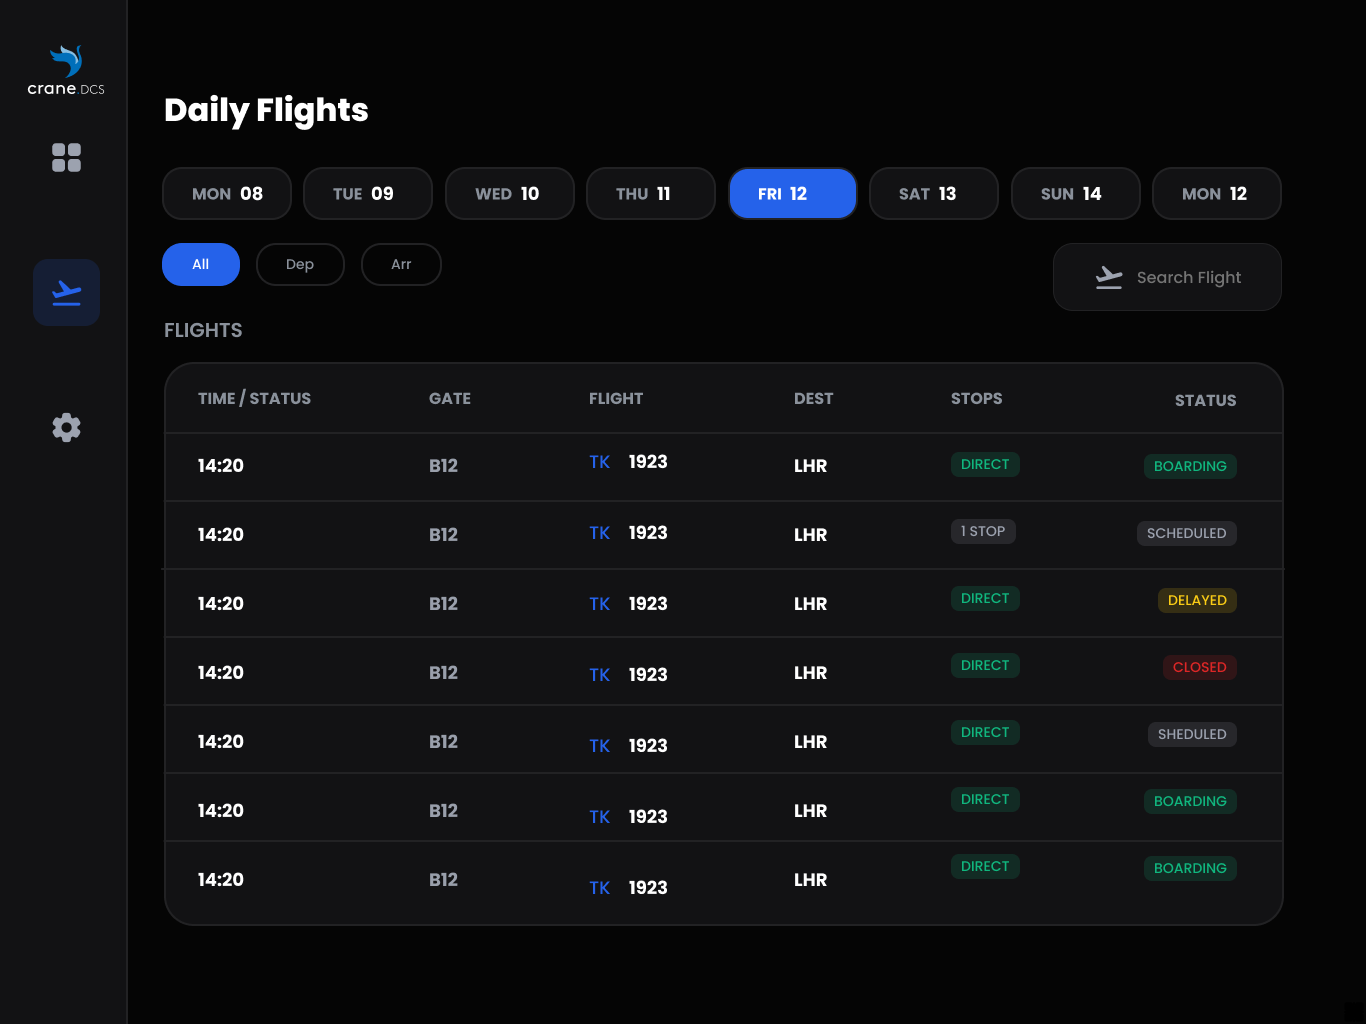The width and height of the screenshot is (1366, 1024).
Task: Click TK flight code in the DELAYED row
Action: [600, 604]
